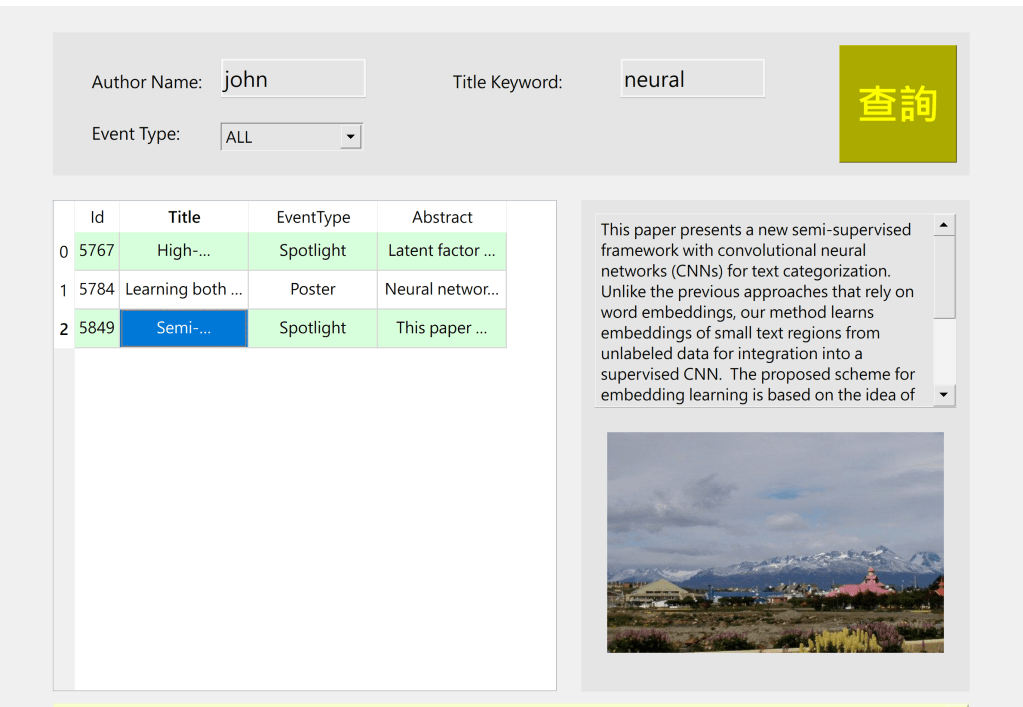Click the Poster event type cell
Image resolution: width=1023 pixels, height=707 pixels.
[x=313, y=290]
